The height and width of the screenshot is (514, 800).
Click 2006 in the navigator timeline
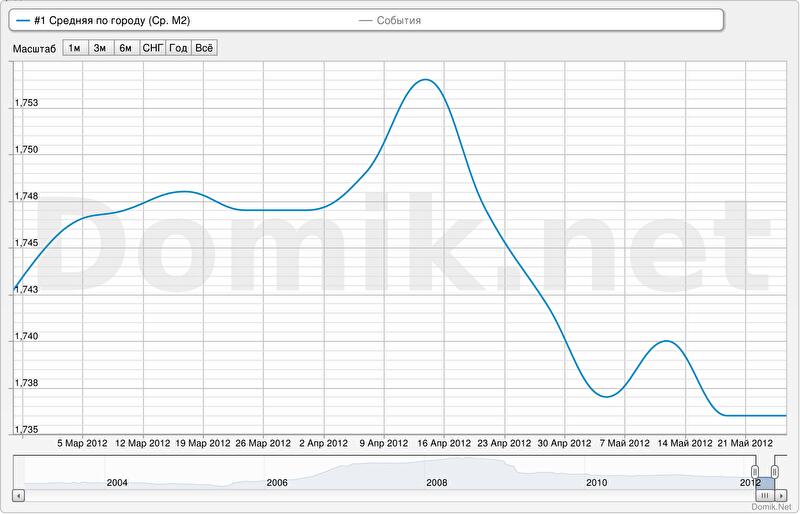[277, 482]
